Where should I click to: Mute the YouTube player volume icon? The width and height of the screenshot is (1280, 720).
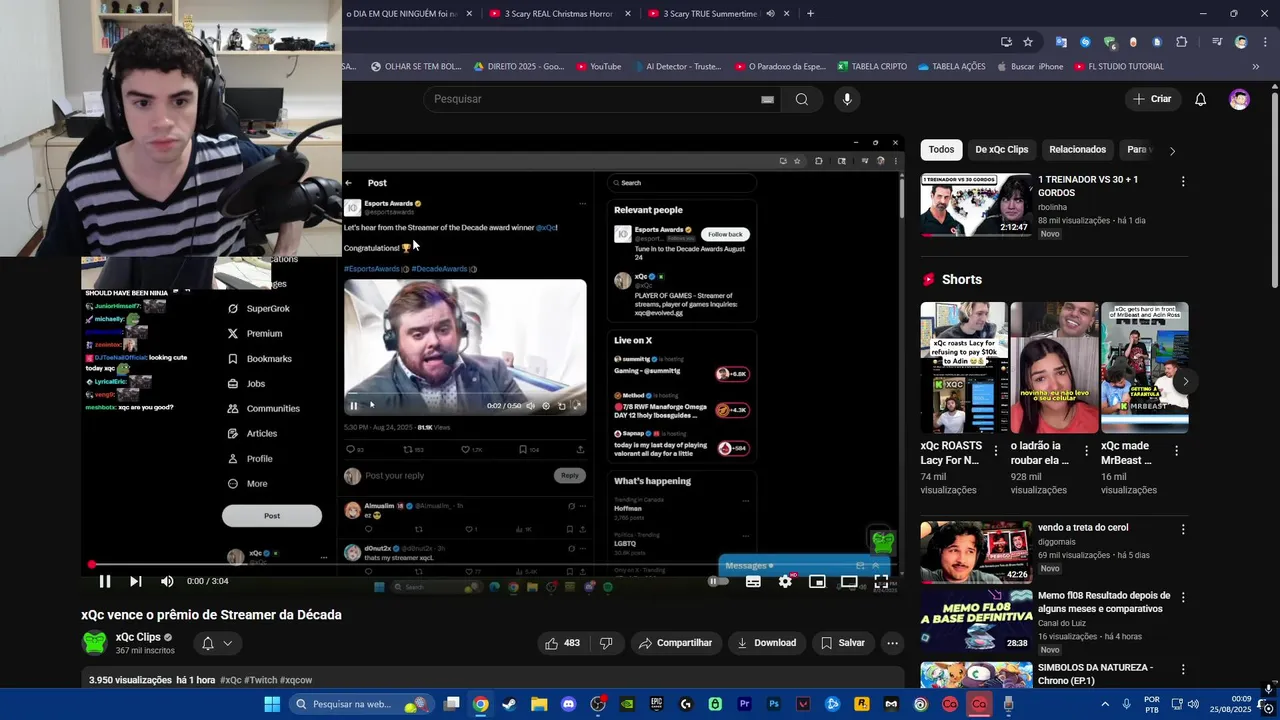167,581
